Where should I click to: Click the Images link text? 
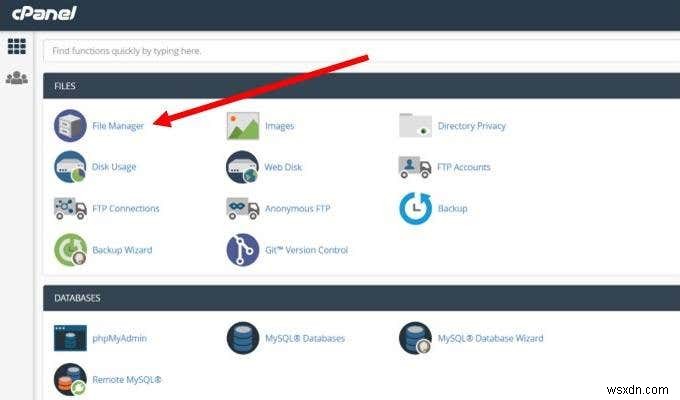click(280, 126)
